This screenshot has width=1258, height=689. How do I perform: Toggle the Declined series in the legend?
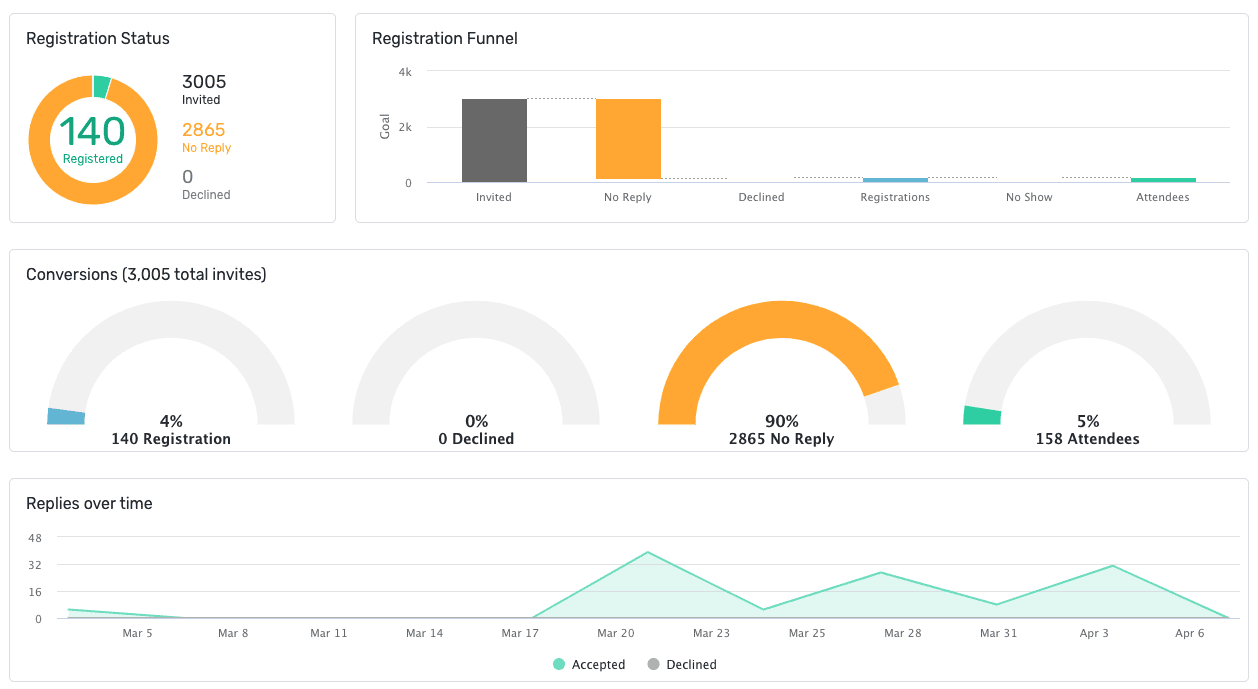click(x=692, y=665)
